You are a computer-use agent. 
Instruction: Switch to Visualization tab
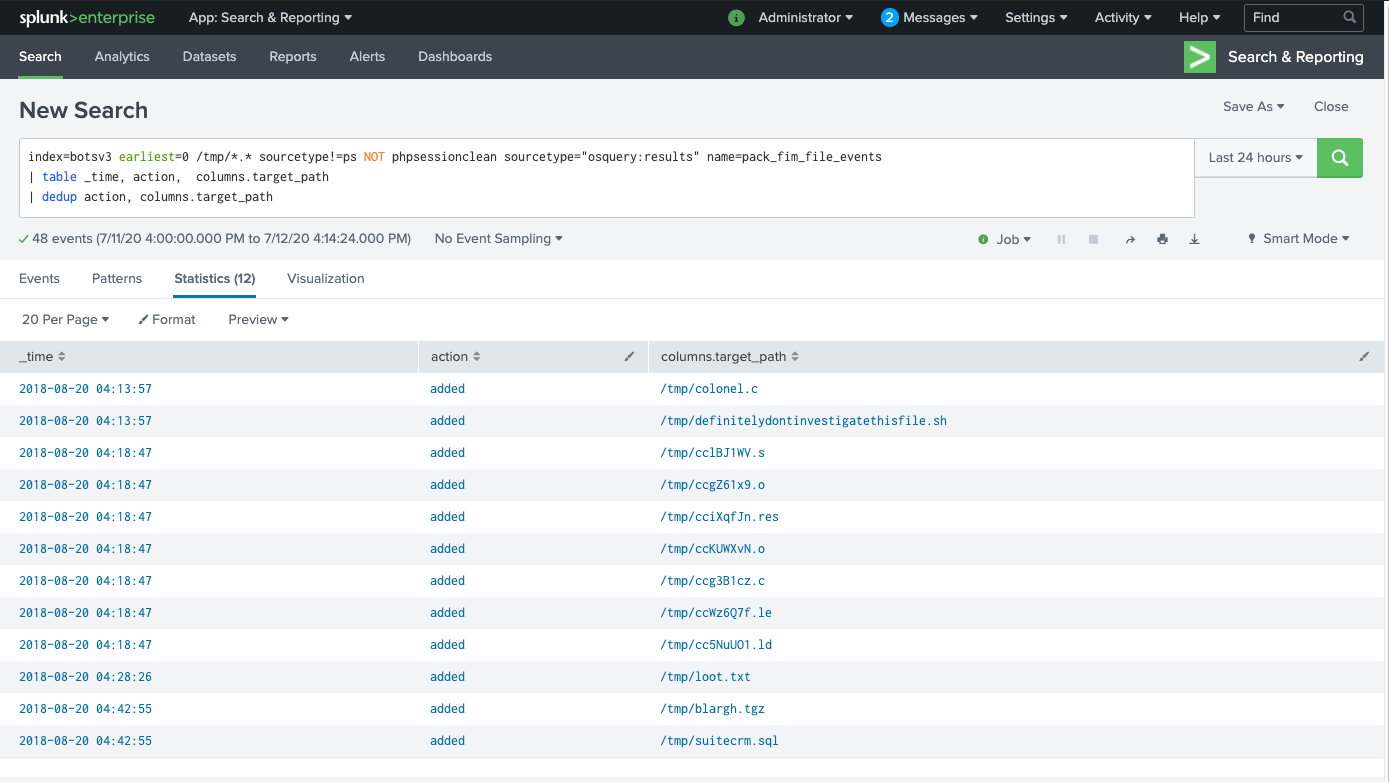[x=326, y=279]
